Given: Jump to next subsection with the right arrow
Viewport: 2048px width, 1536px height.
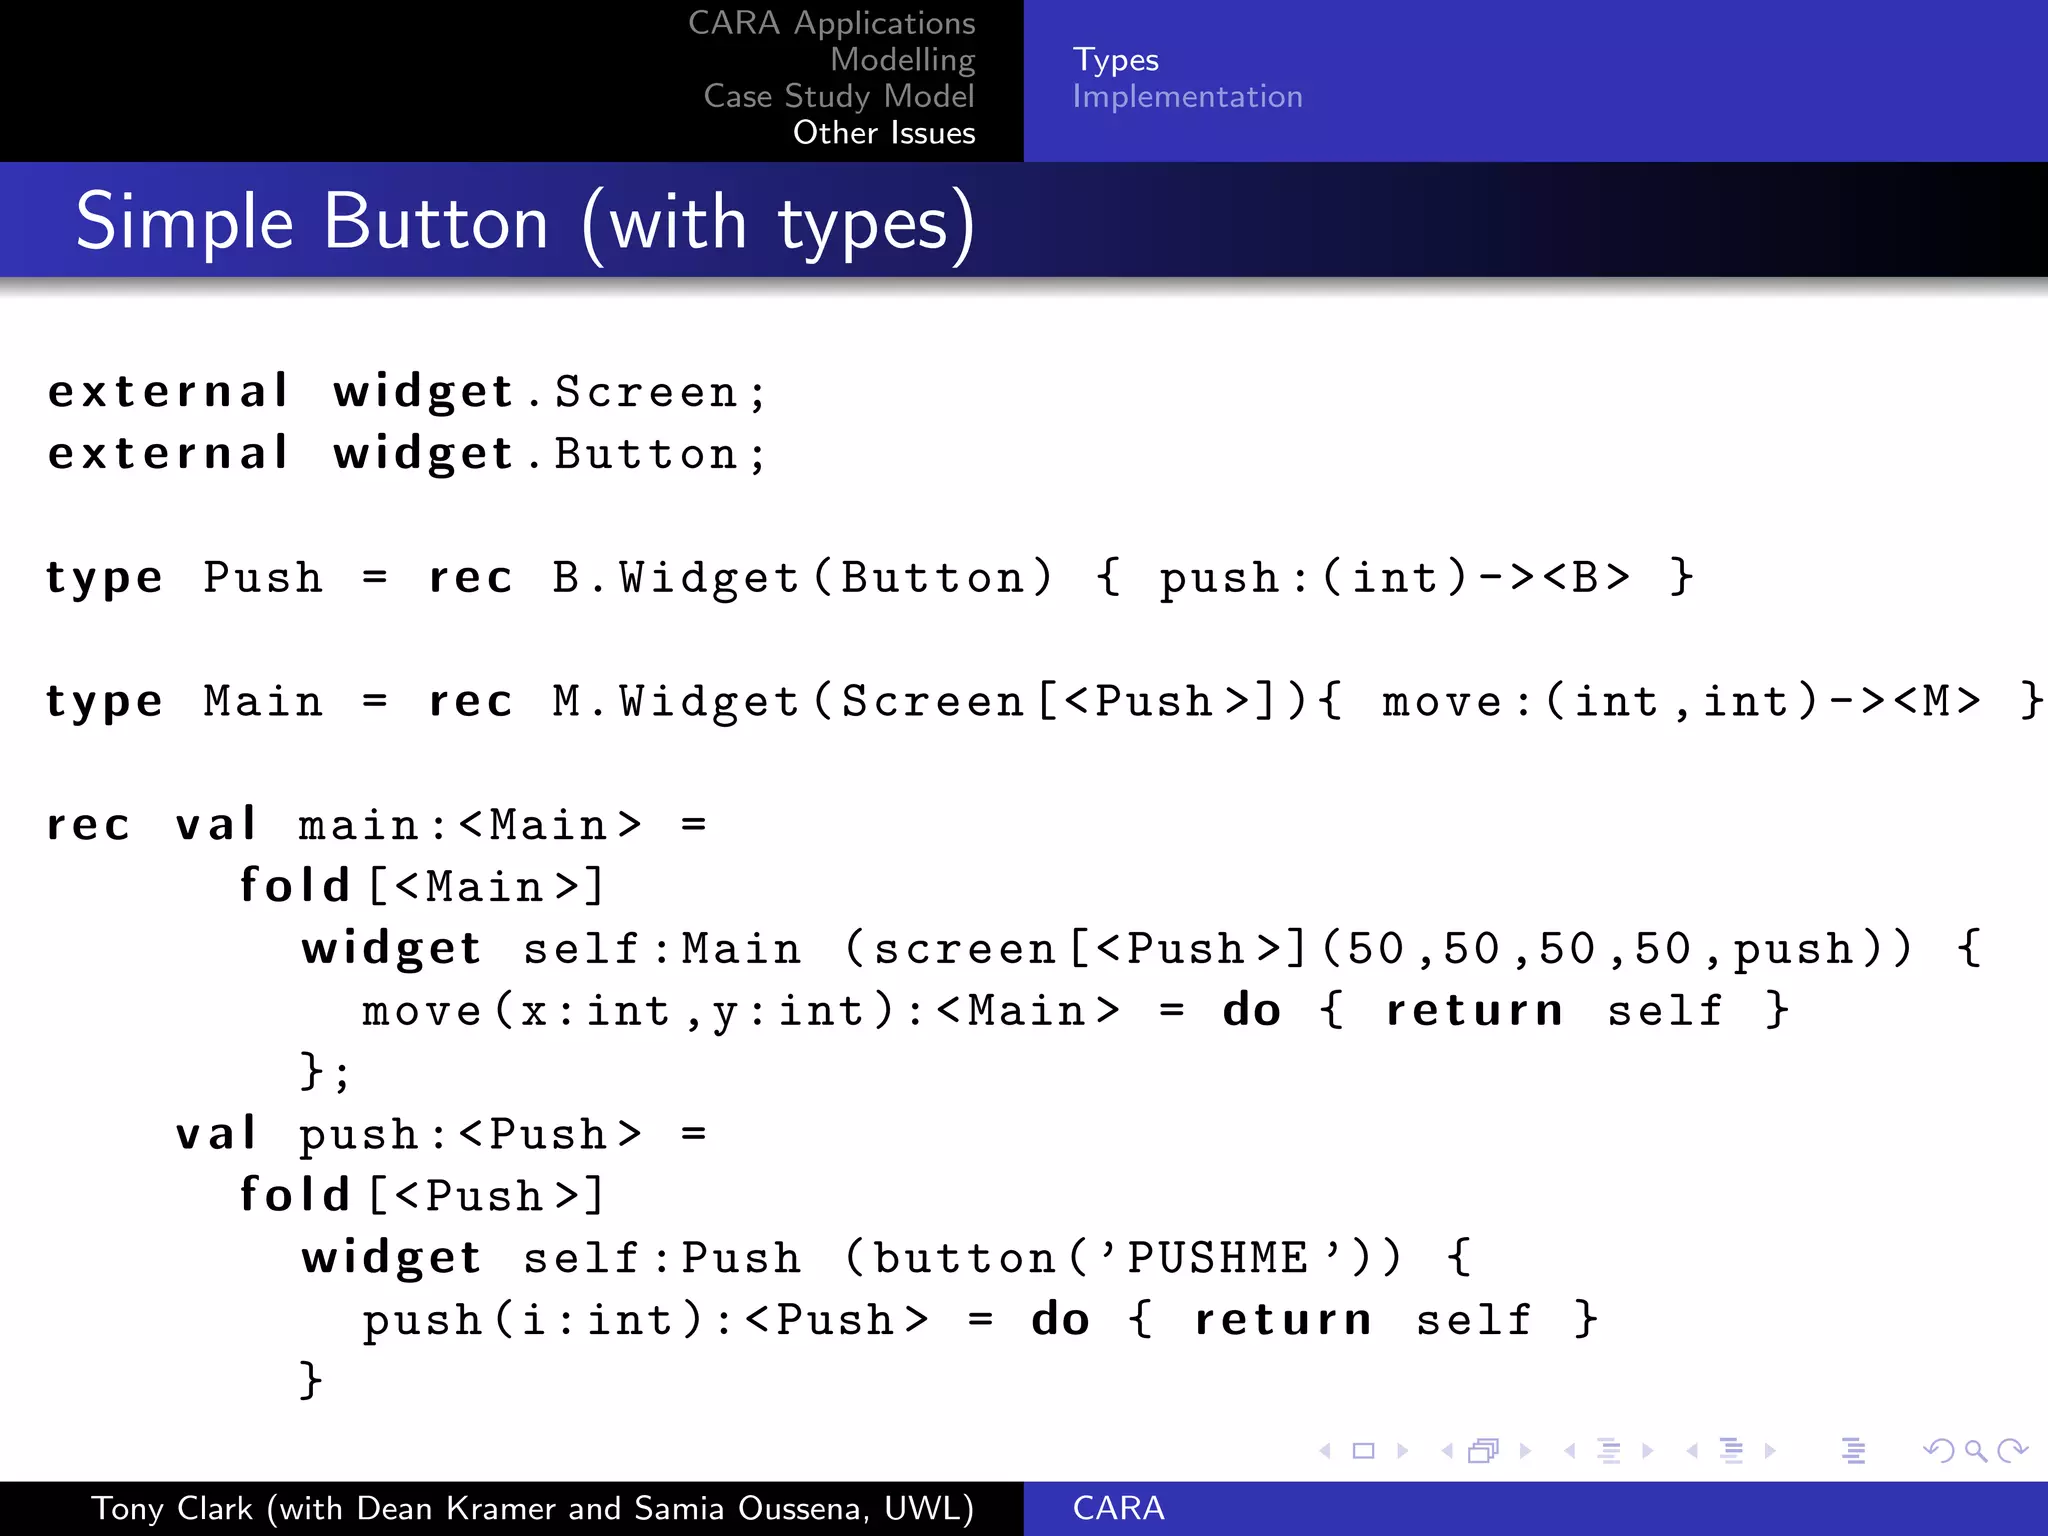Looking at the screenshot, I should coord(1648,1451).
